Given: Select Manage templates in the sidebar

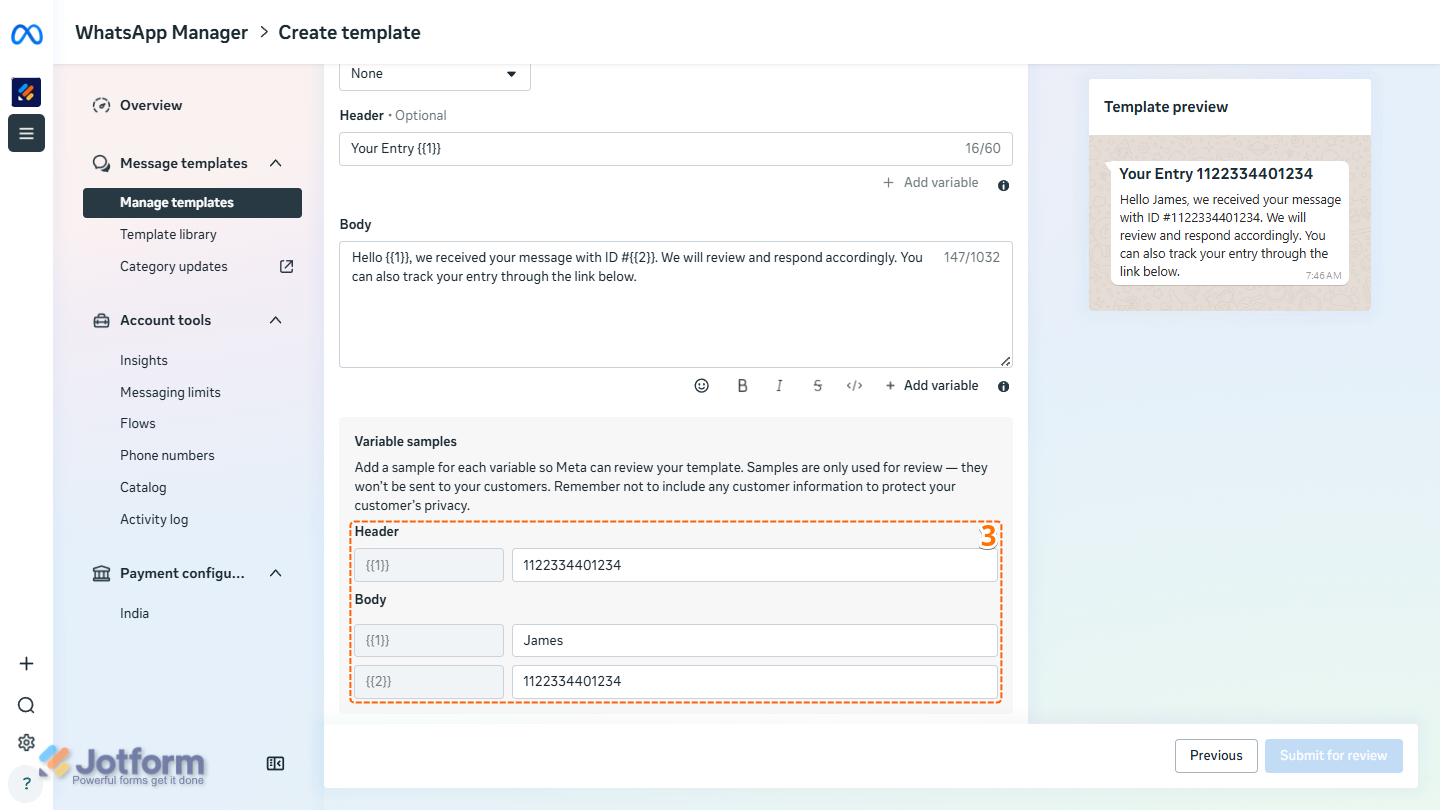Looking at the screenshot, I should tap(192, 202).
